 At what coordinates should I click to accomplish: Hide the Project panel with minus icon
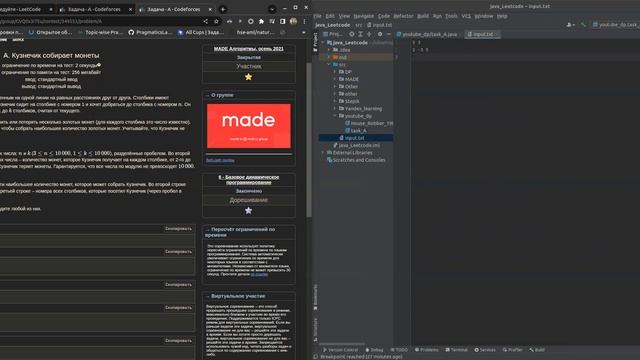coord(389,34)
